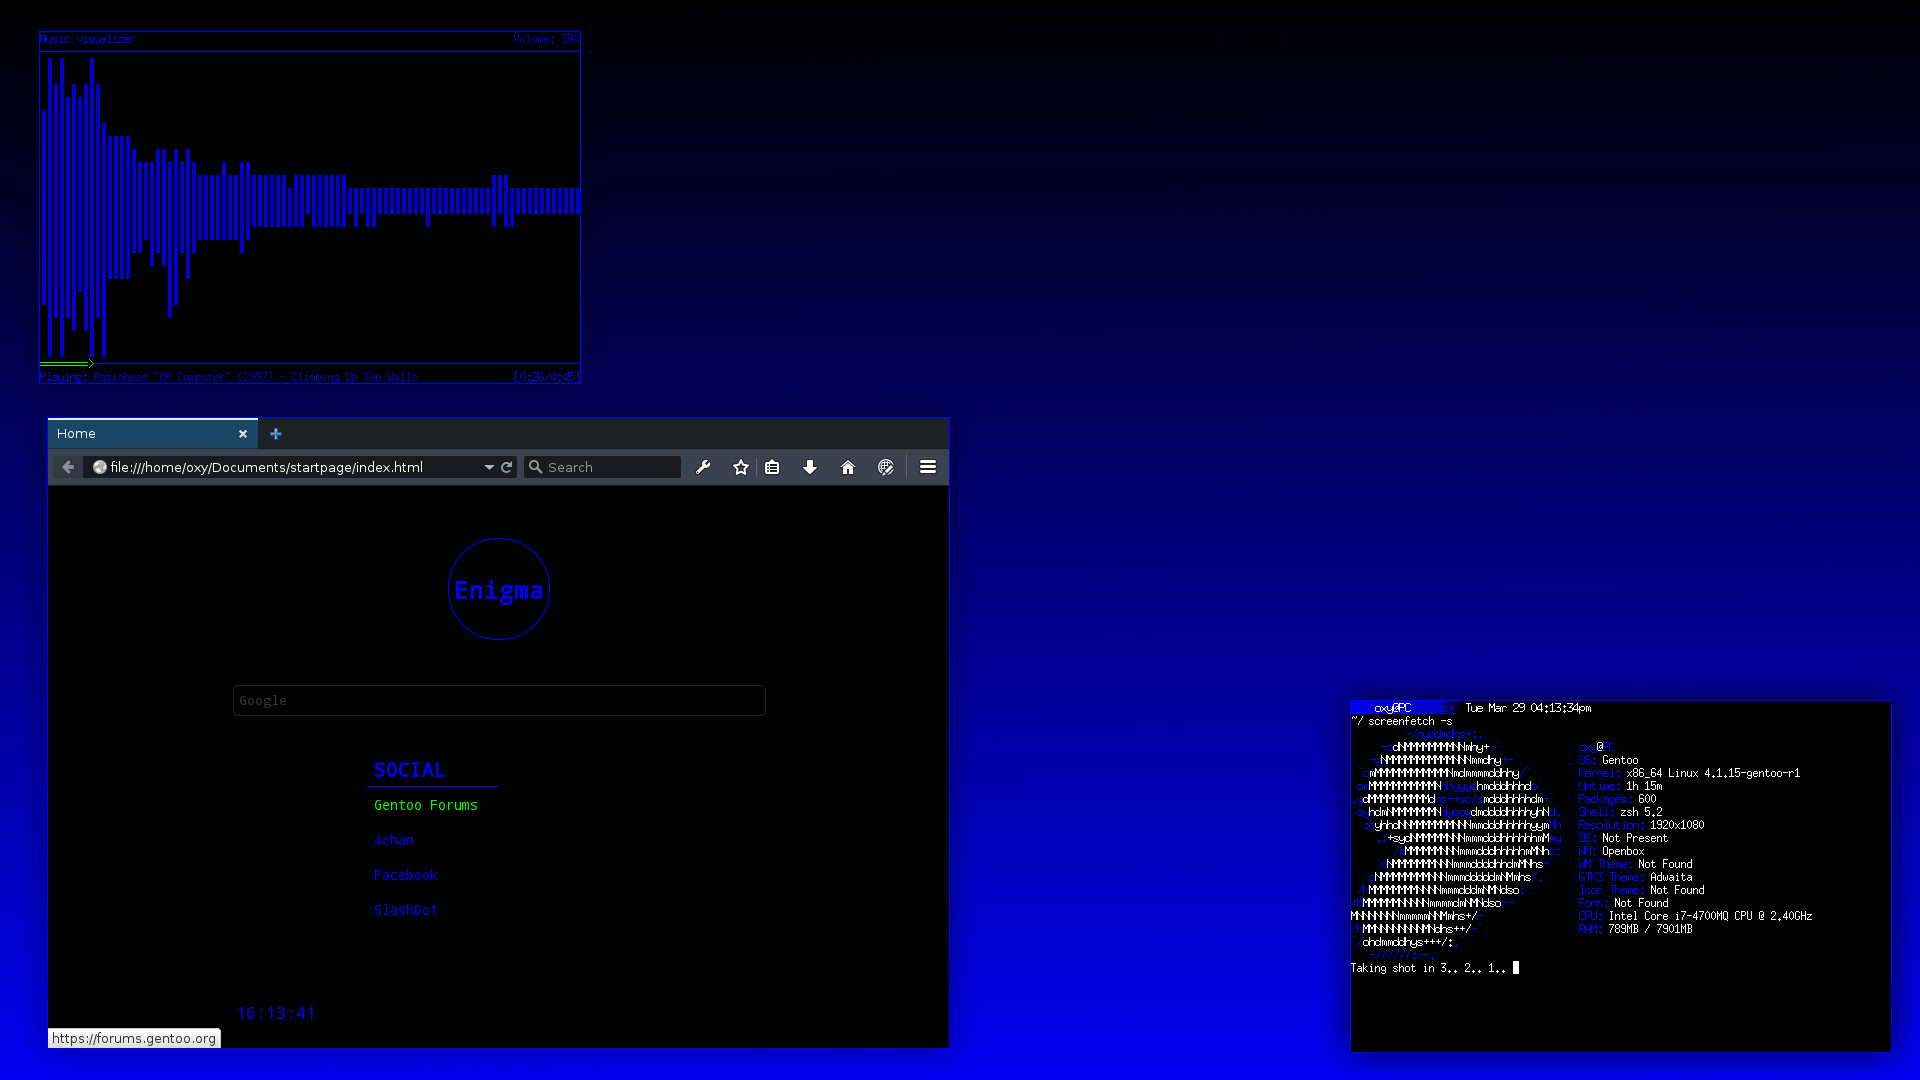Click the elapsed time counter in visualizer
The height and width of the screenshot is (1080, 1920).
coord(547,377)
